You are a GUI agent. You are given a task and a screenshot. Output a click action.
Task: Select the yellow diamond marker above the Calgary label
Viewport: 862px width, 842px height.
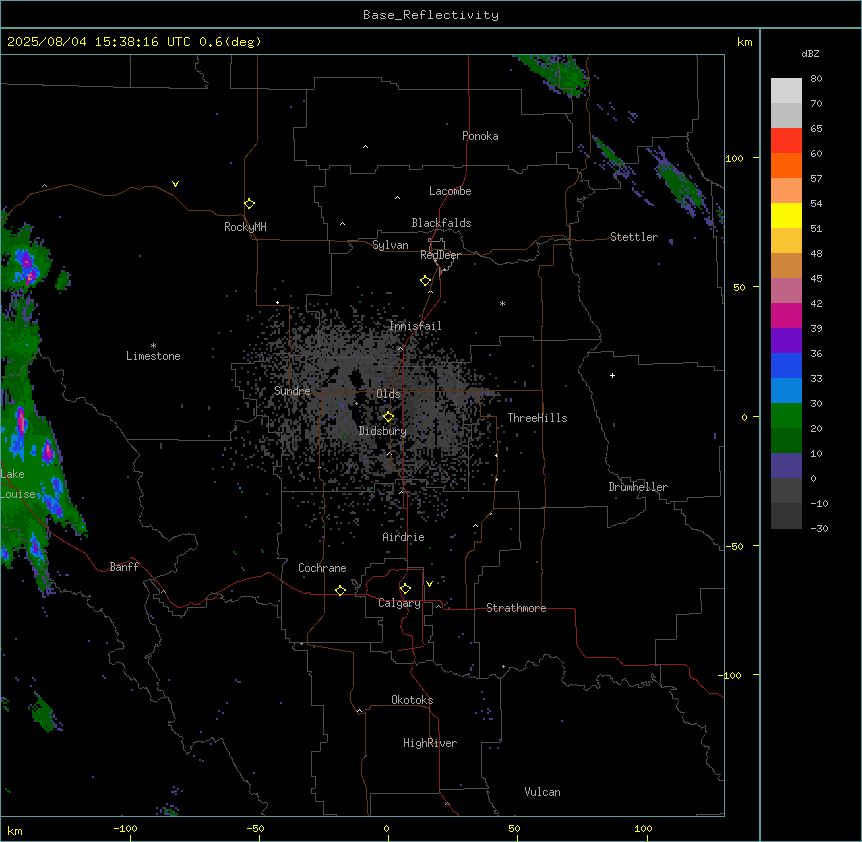click(x=405, y=589)
